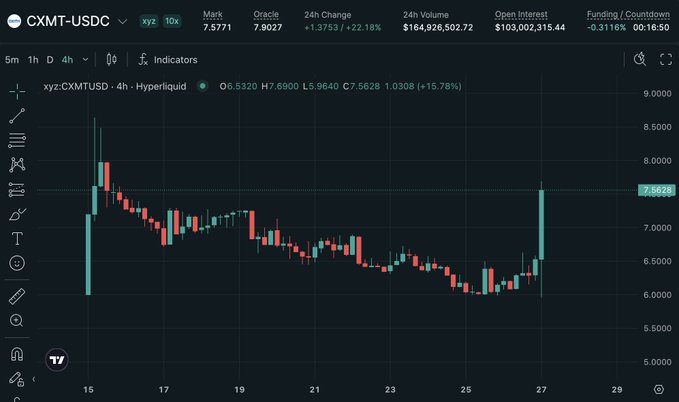Toggle magnet mode
Viewport: 679px width, 402px height.
click(17, 354)
